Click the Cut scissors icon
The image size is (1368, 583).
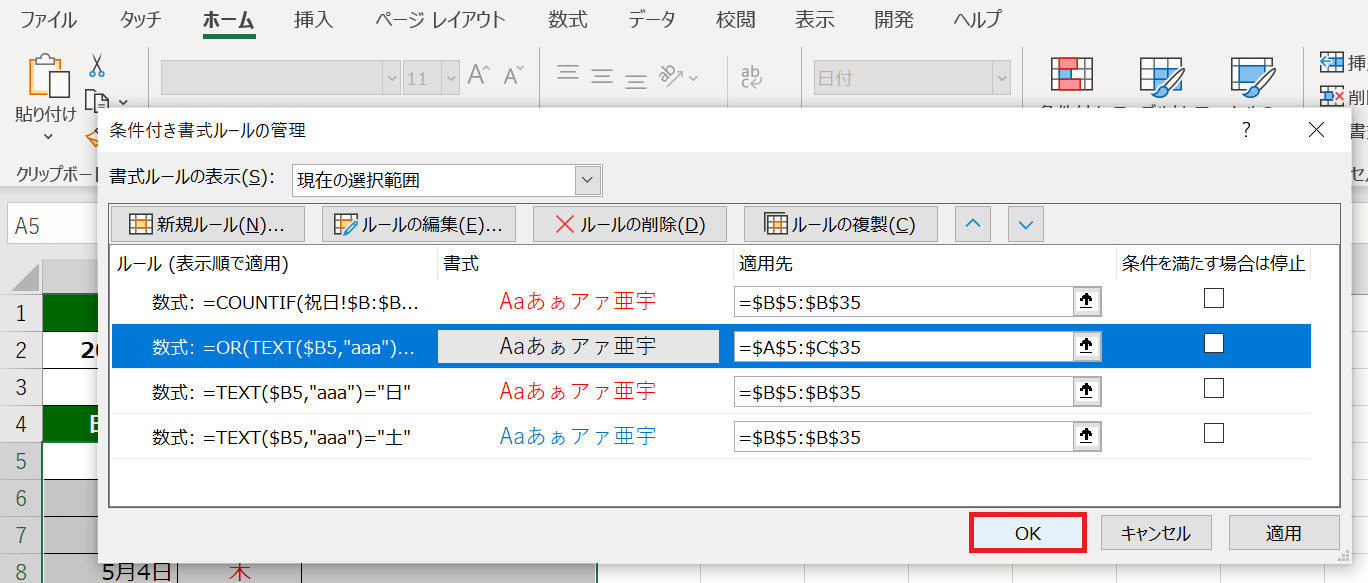(97, 66)
